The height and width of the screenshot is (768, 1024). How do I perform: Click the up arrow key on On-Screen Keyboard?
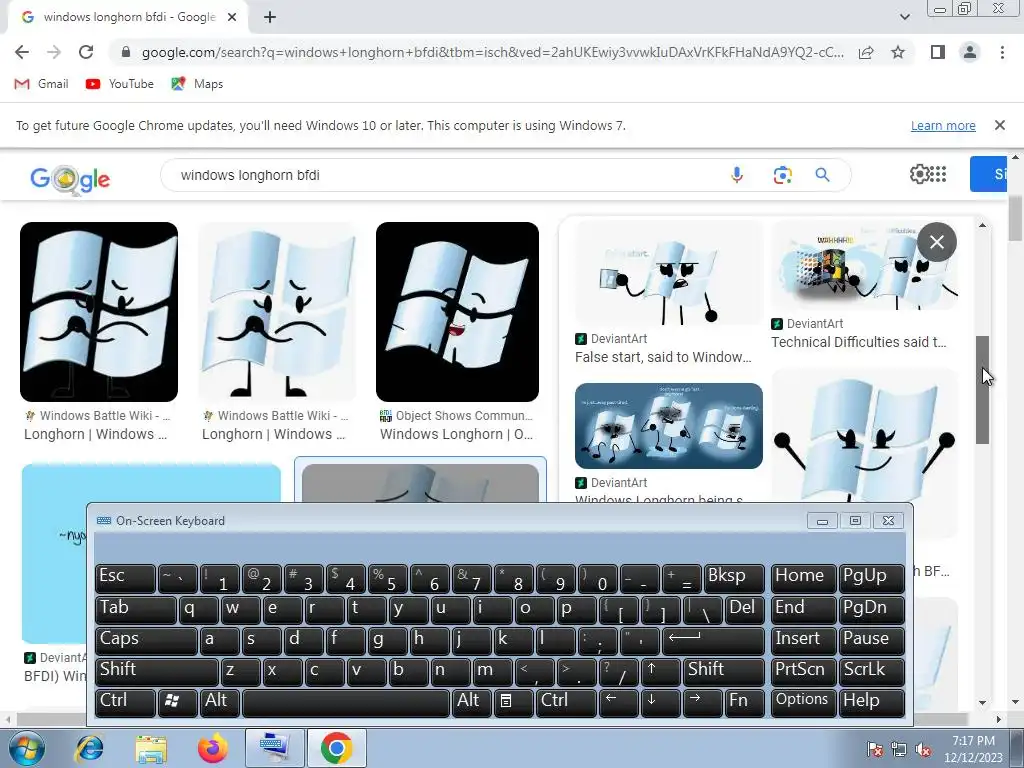click(660, 671)
